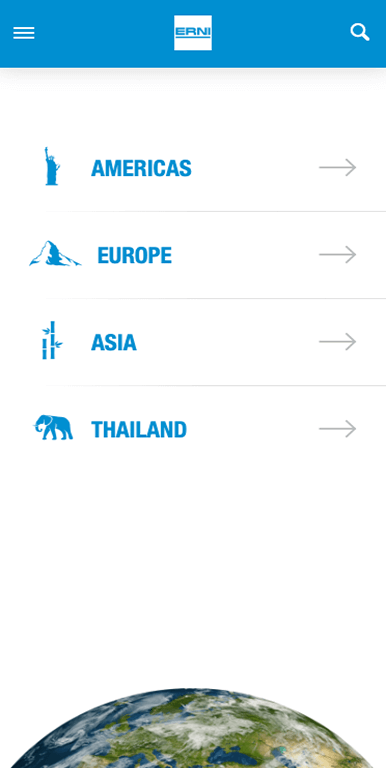Click the Statue of Liberty icon
386x768 pixels.
pos(51,166)
